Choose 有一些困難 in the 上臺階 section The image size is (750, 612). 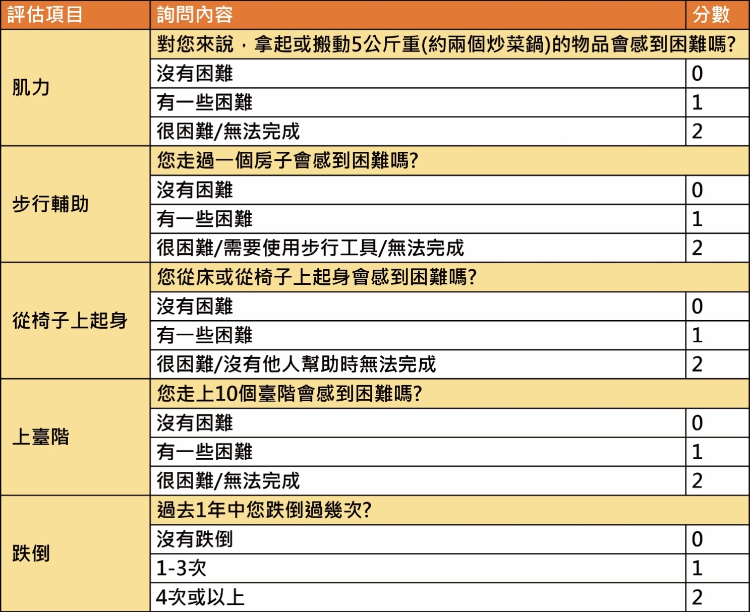click(x=418, y=452)
